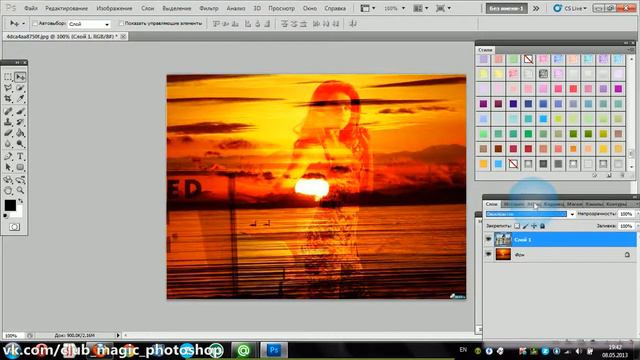Open the Файл menu
Screen dimensions: 640x360
(31, 8)
